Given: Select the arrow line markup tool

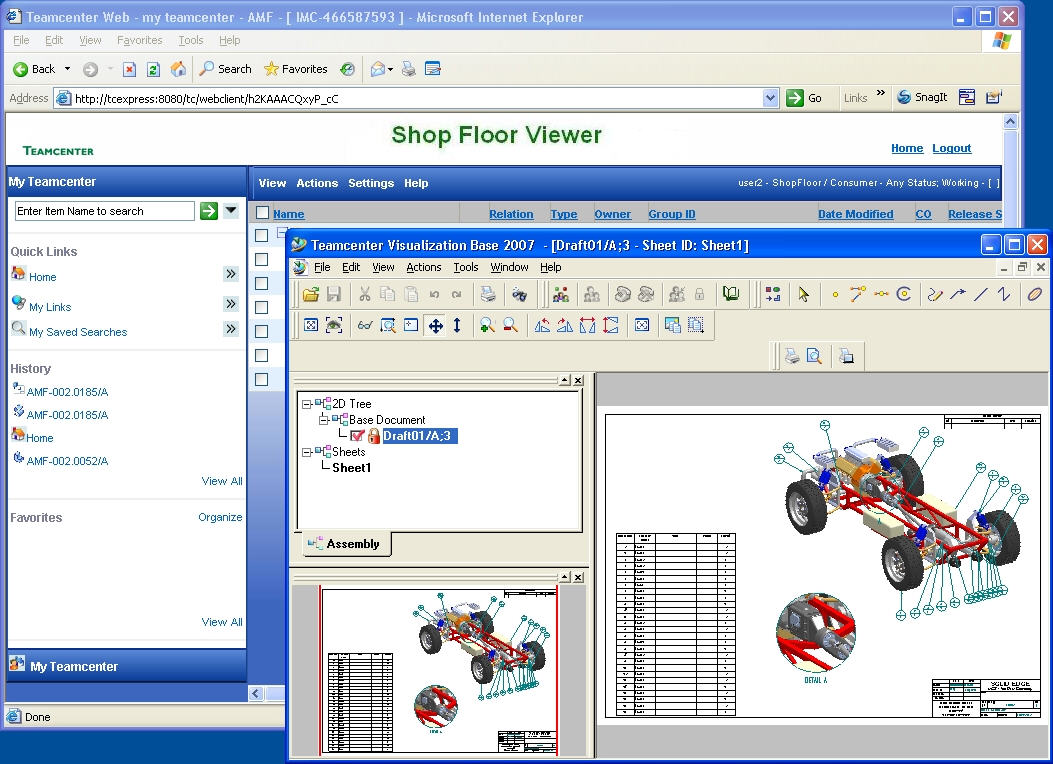Looking at the screenshot, I should [958, 294].
